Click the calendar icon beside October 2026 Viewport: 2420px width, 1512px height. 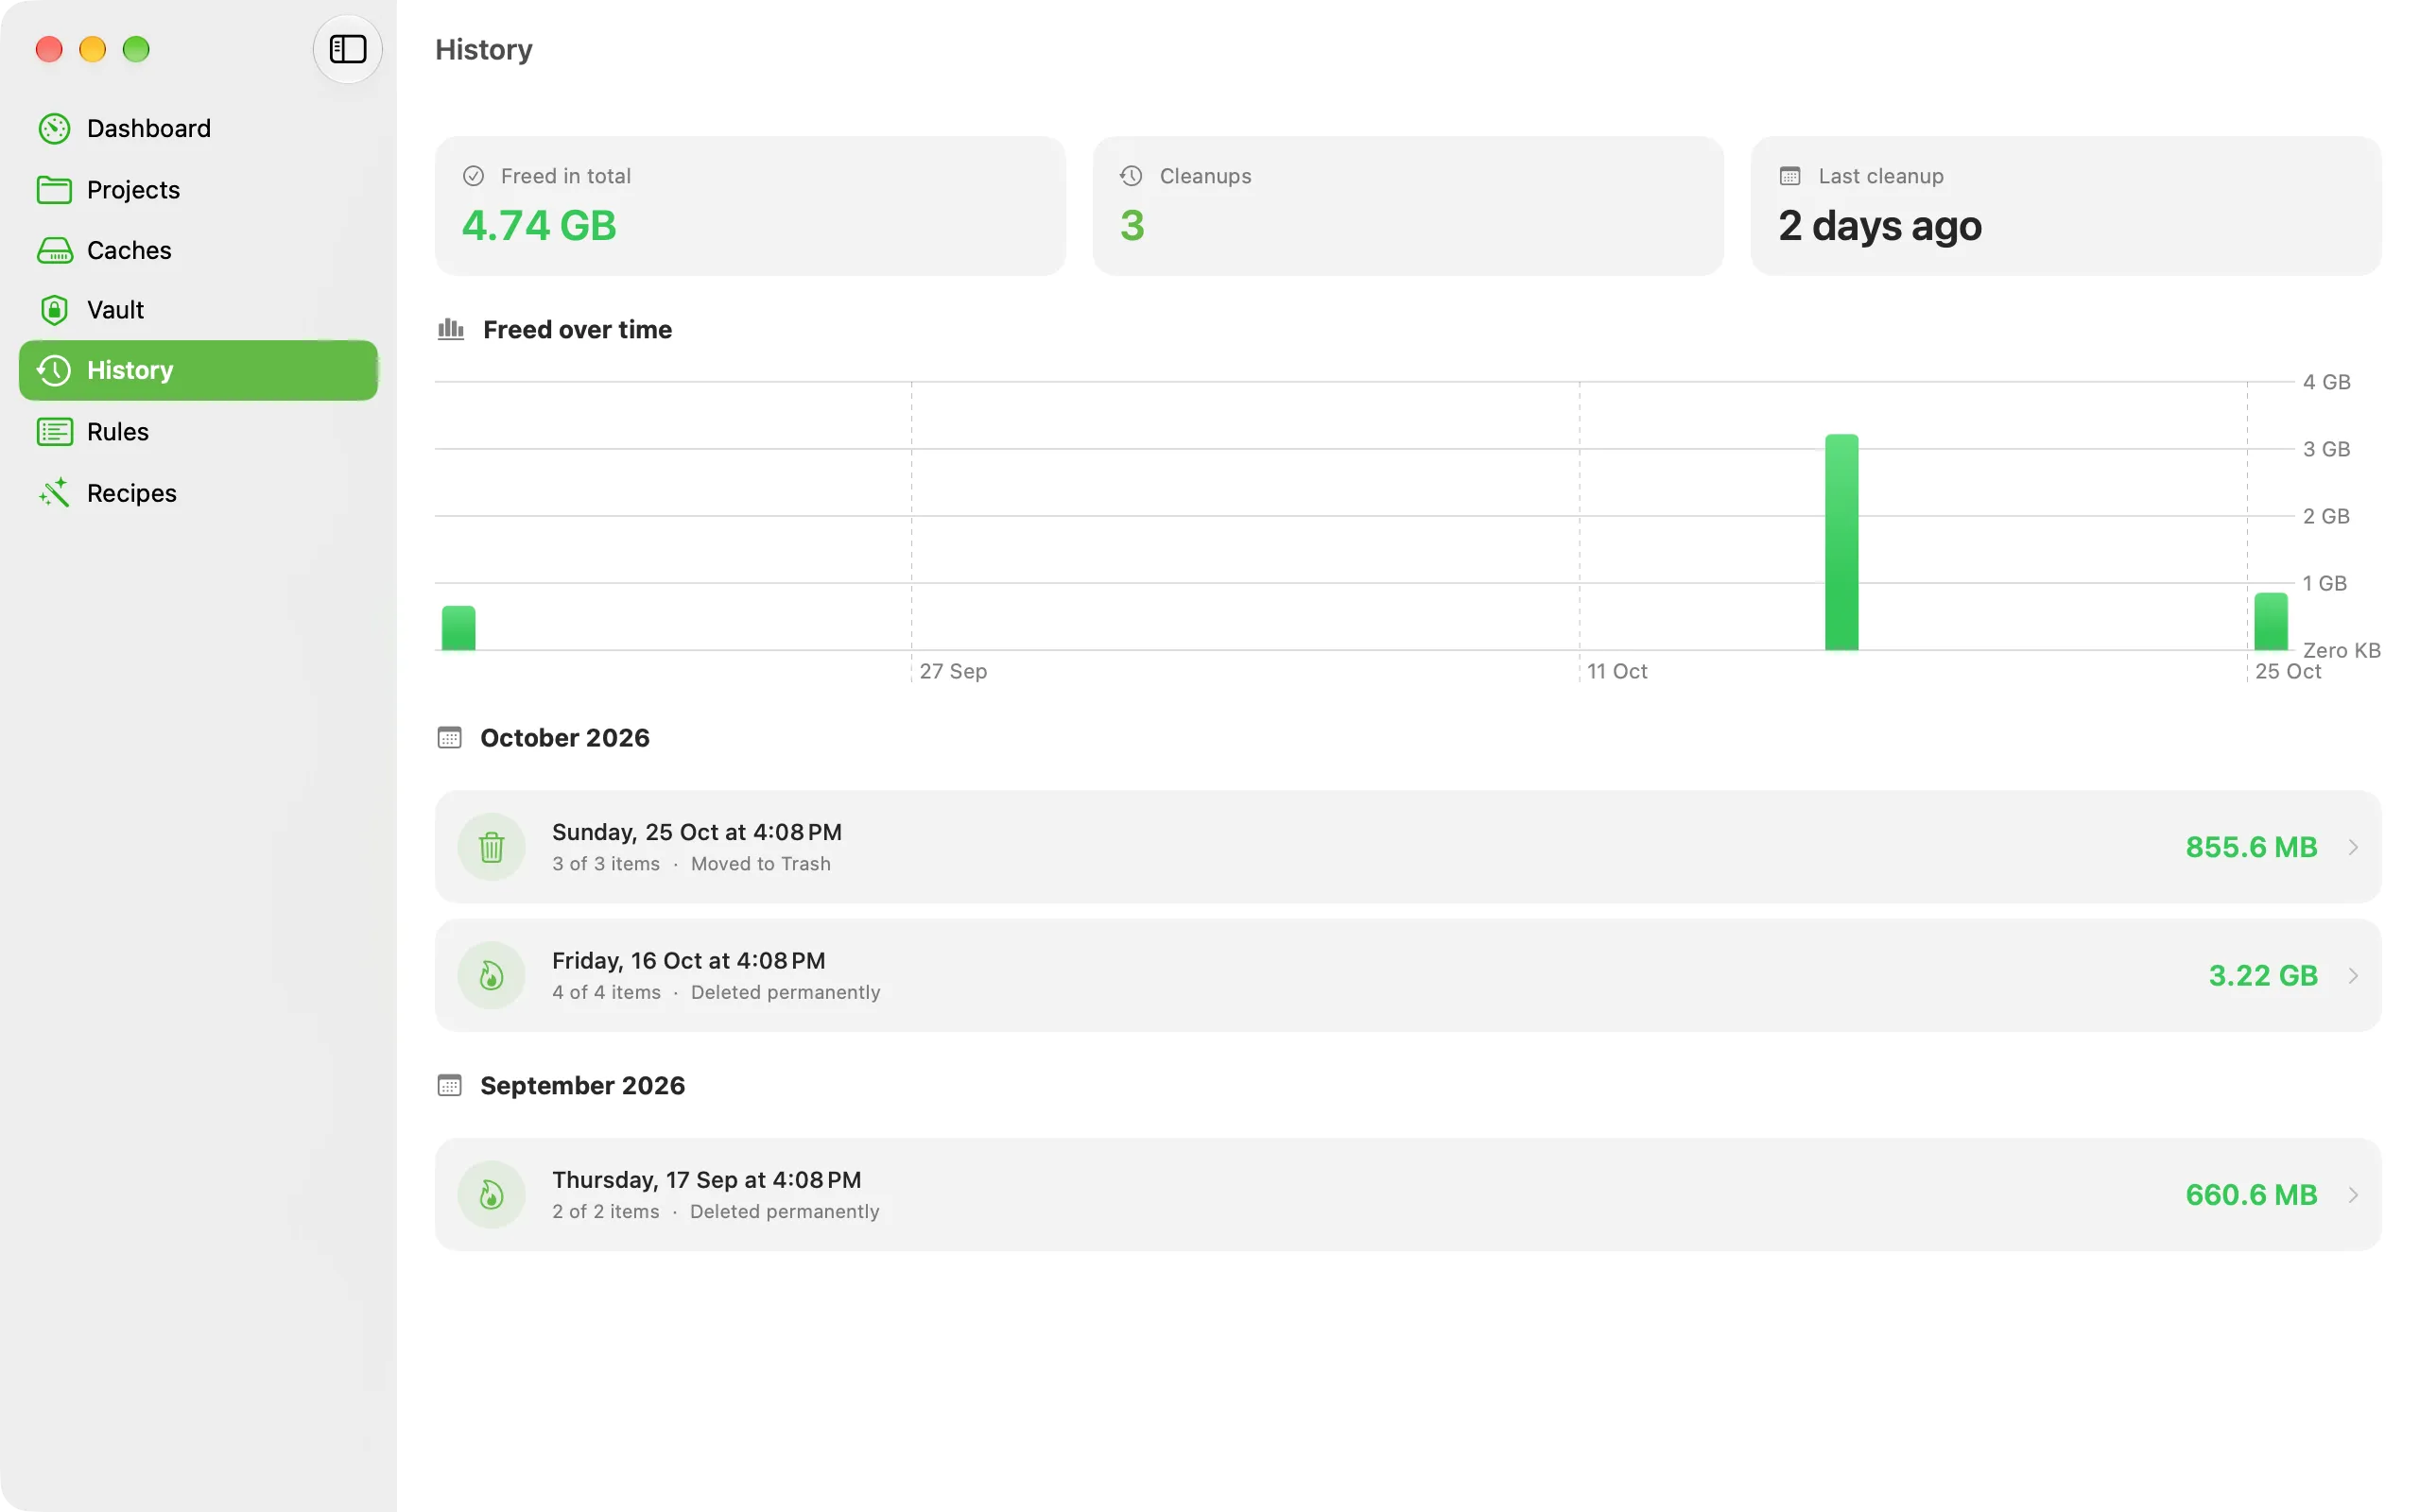449,738
